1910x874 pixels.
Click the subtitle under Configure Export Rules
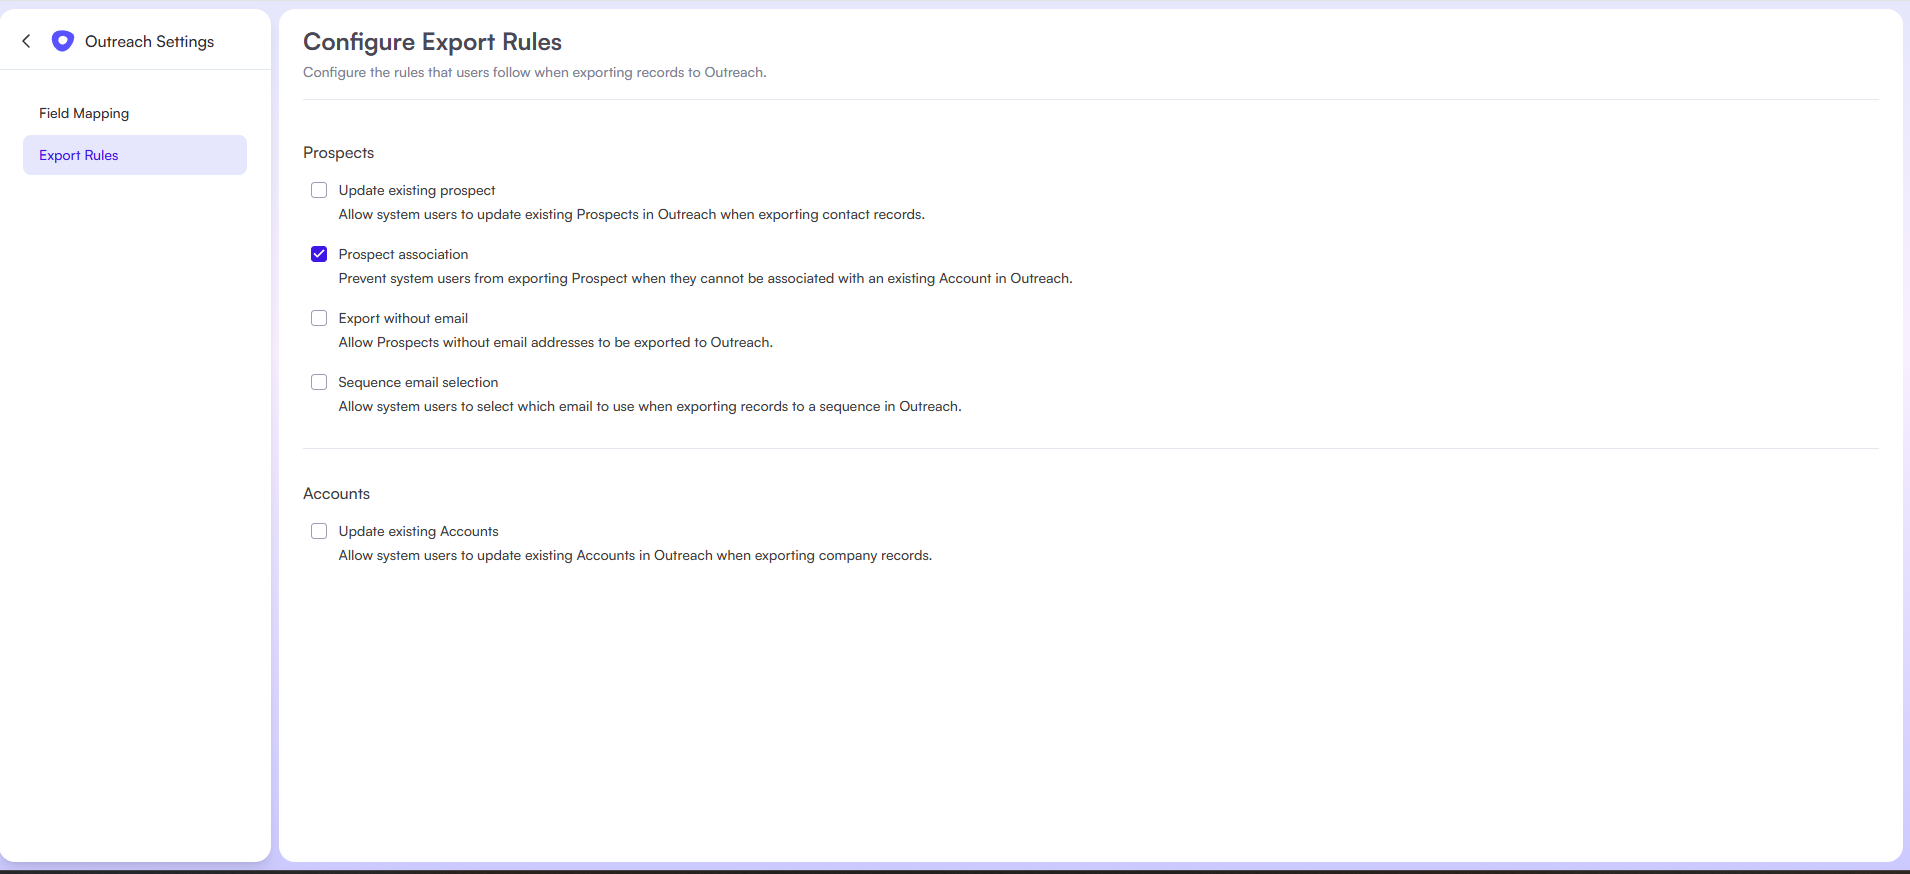tap(534, 72)
